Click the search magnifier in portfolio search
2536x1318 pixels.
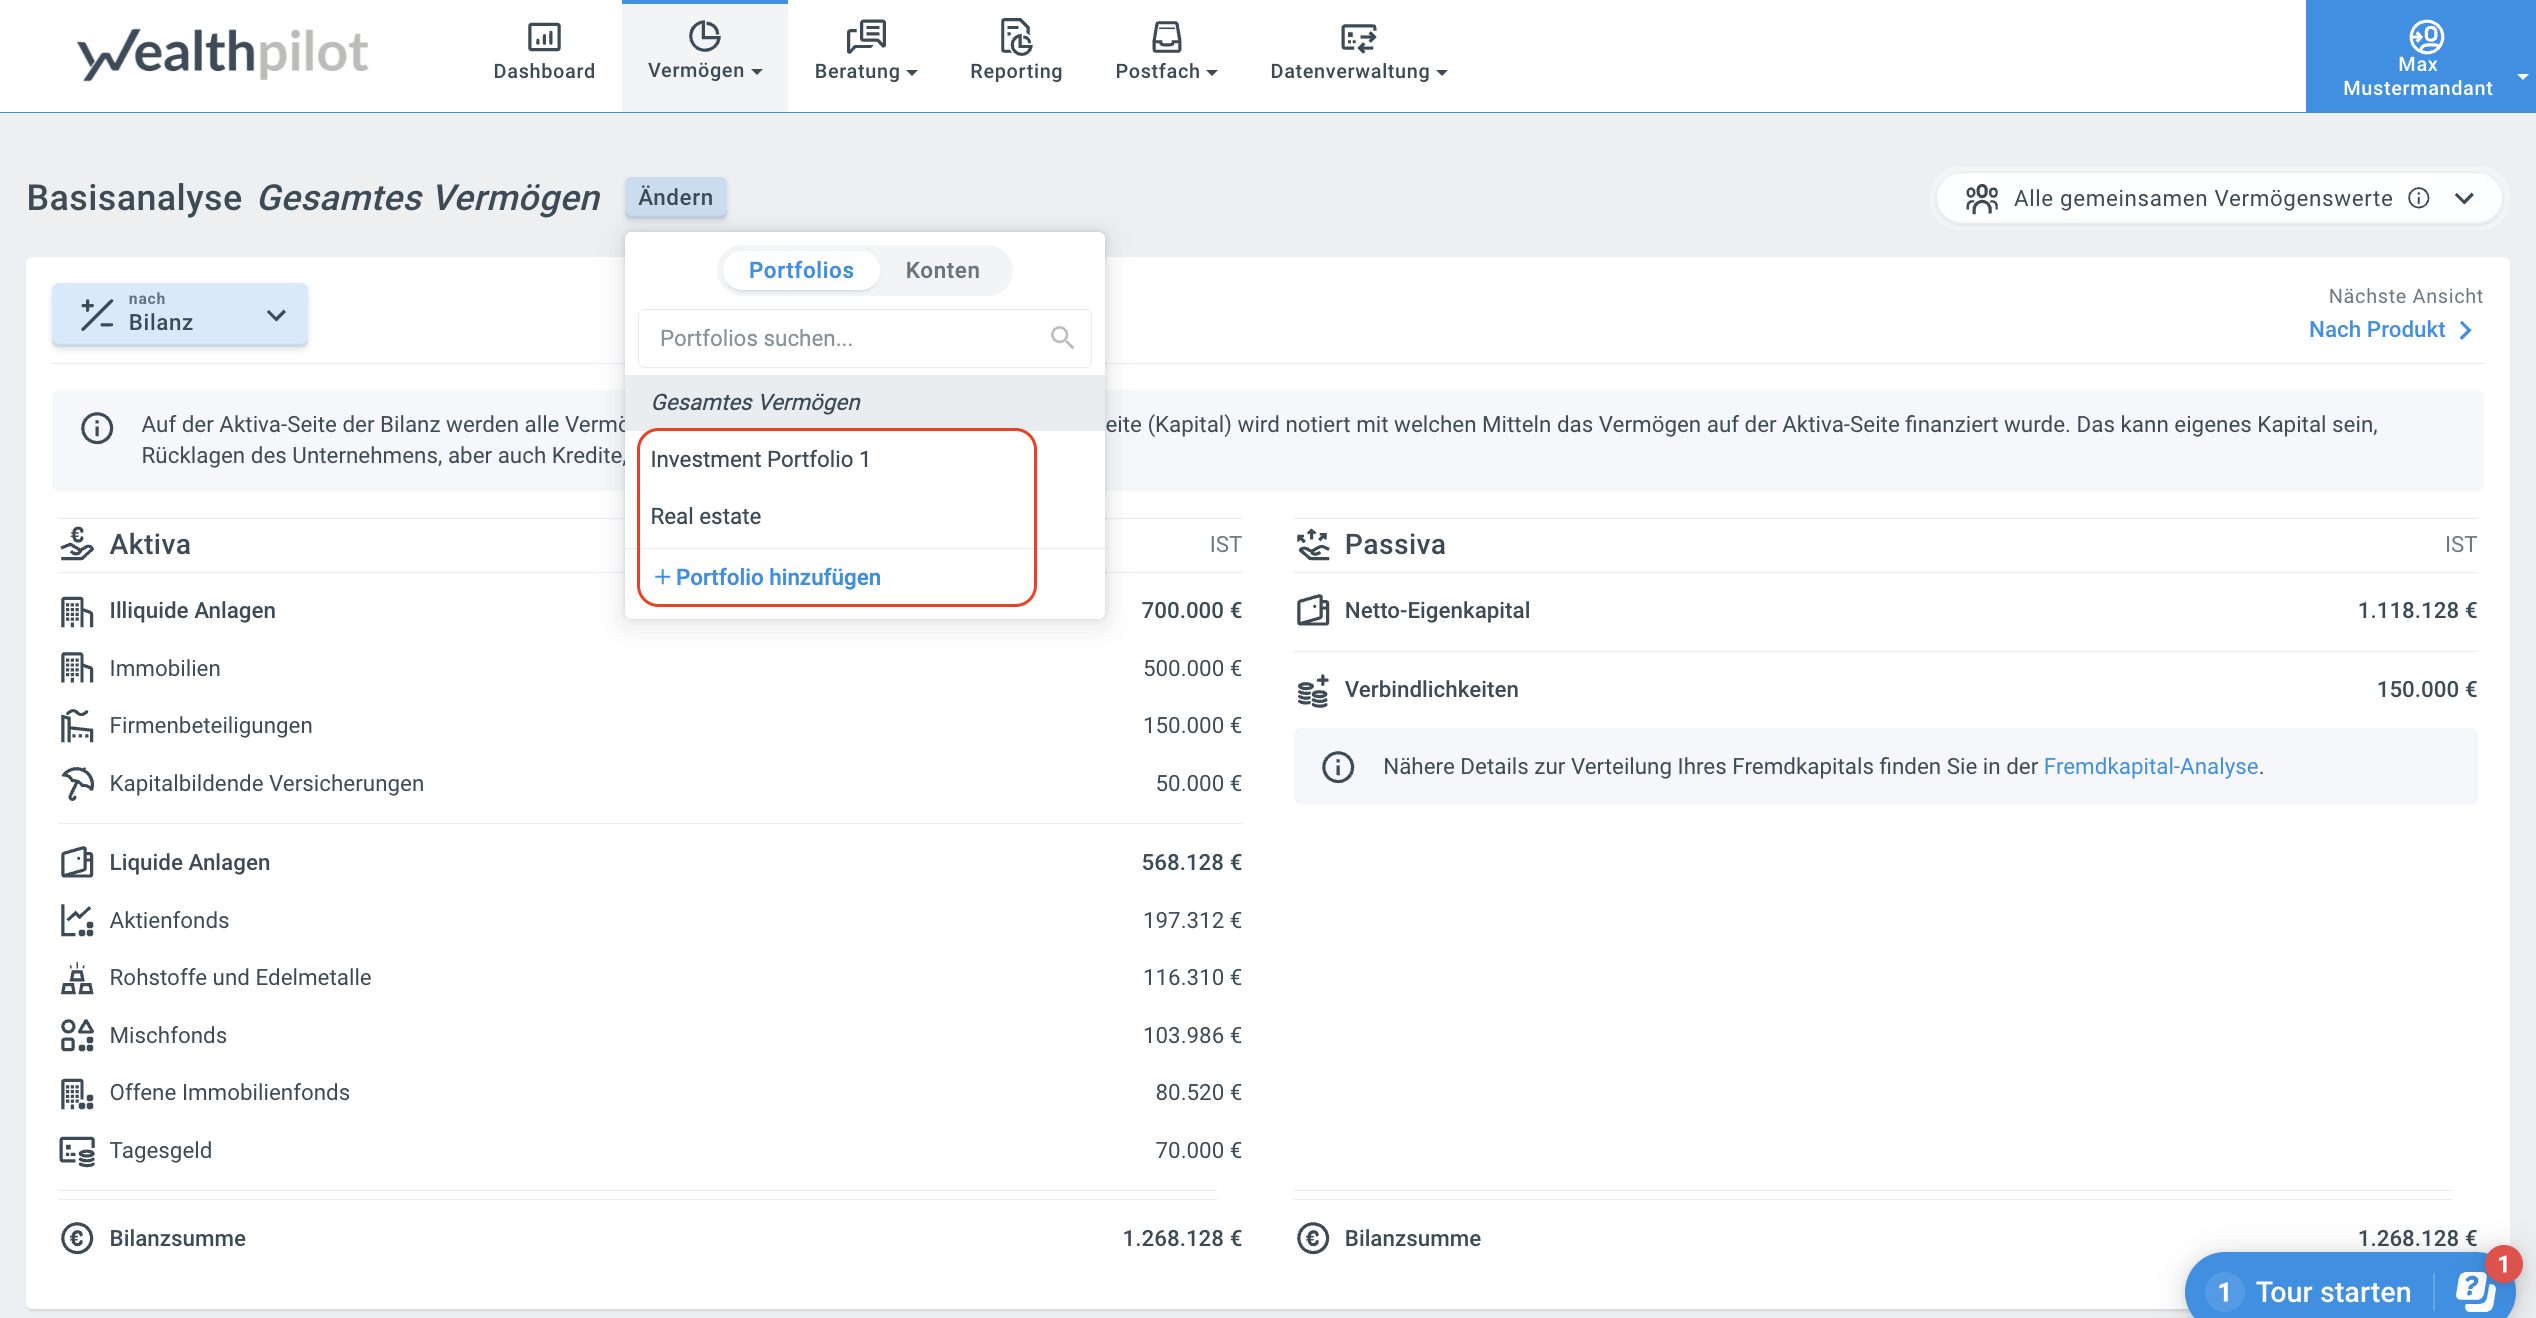[x=1062, y=338]
